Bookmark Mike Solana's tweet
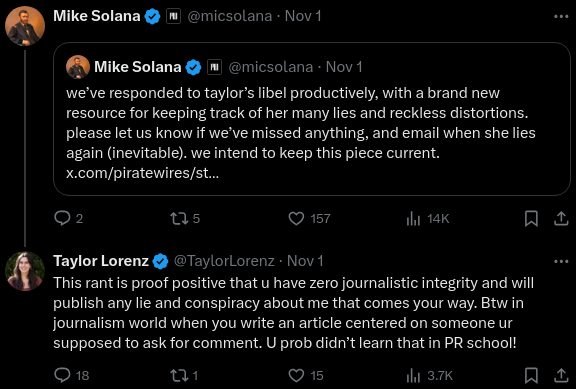 coord(531,219)
